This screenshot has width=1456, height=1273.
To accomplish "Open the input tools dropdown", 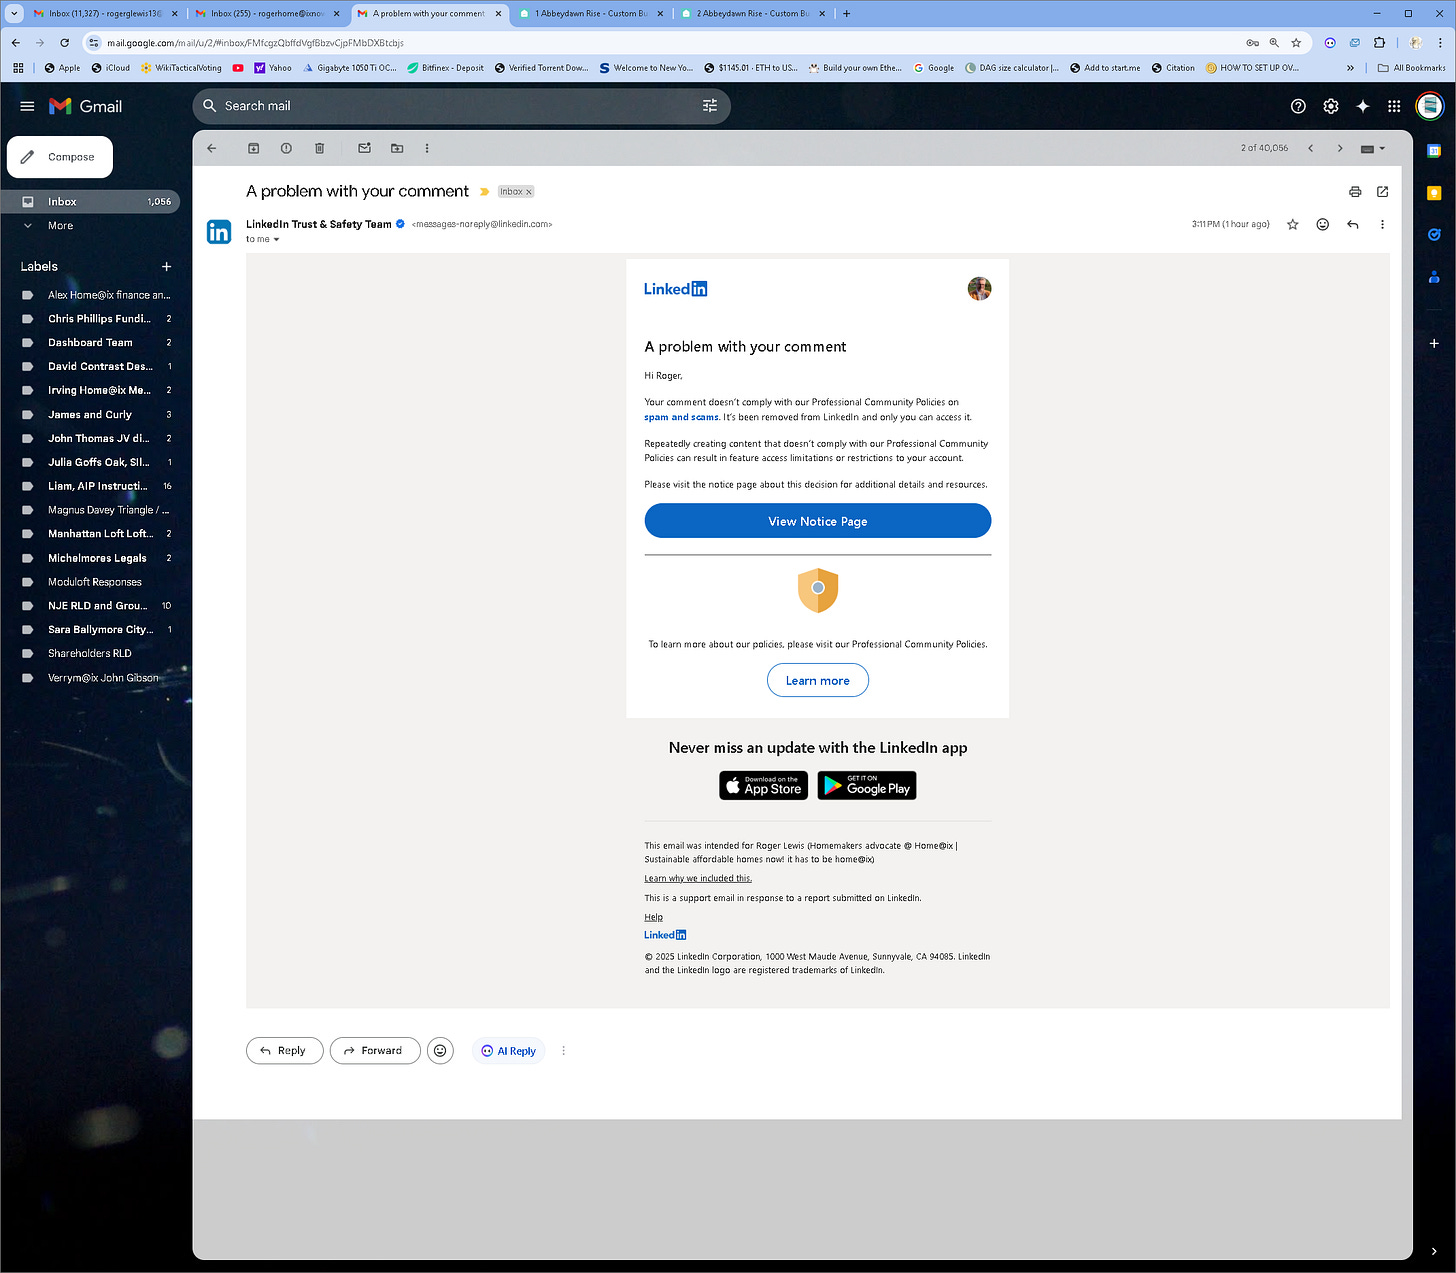I will [x=1373, y=148].
